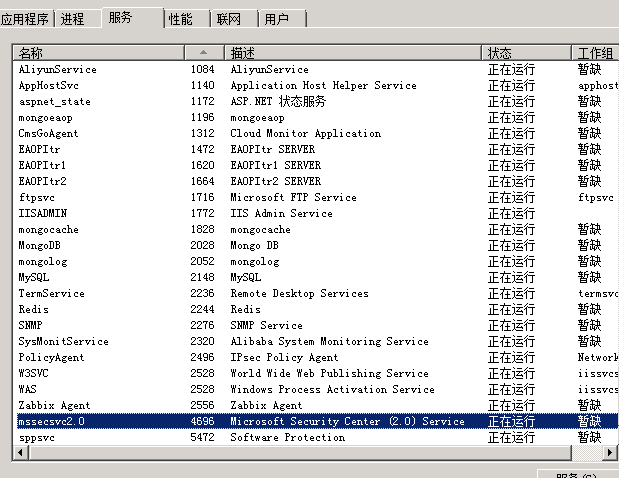Screen dimensions: 619x478
Task: Click description 'Remote Desktop Services'
Action: coord(299,294)
